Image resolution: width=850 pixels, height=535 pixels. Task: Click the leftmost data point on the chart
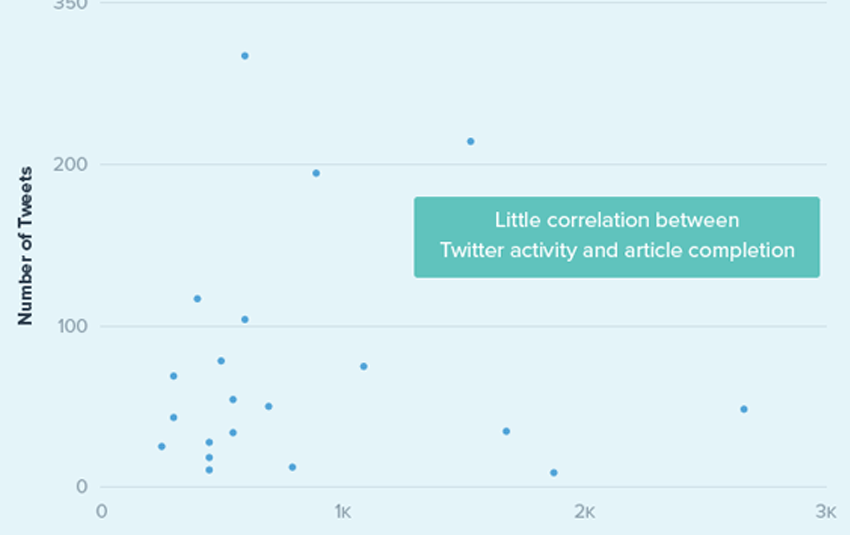[x=161, y=446]
